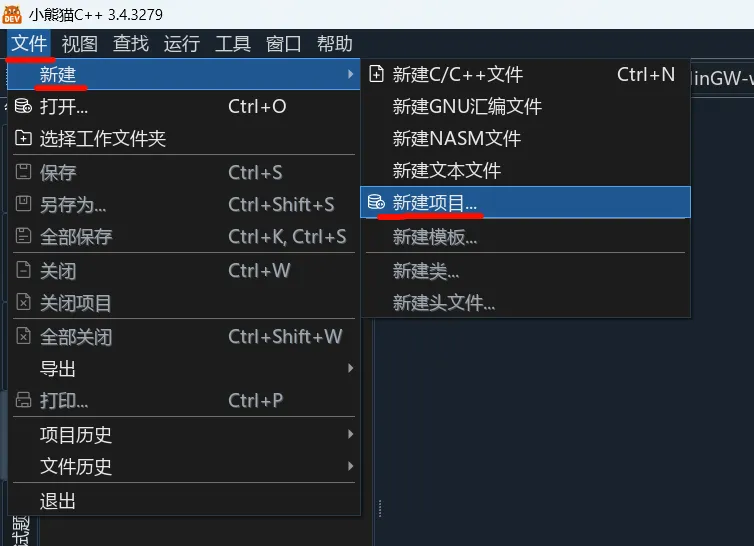Click 退出 to exit the application

click(58, 501)
